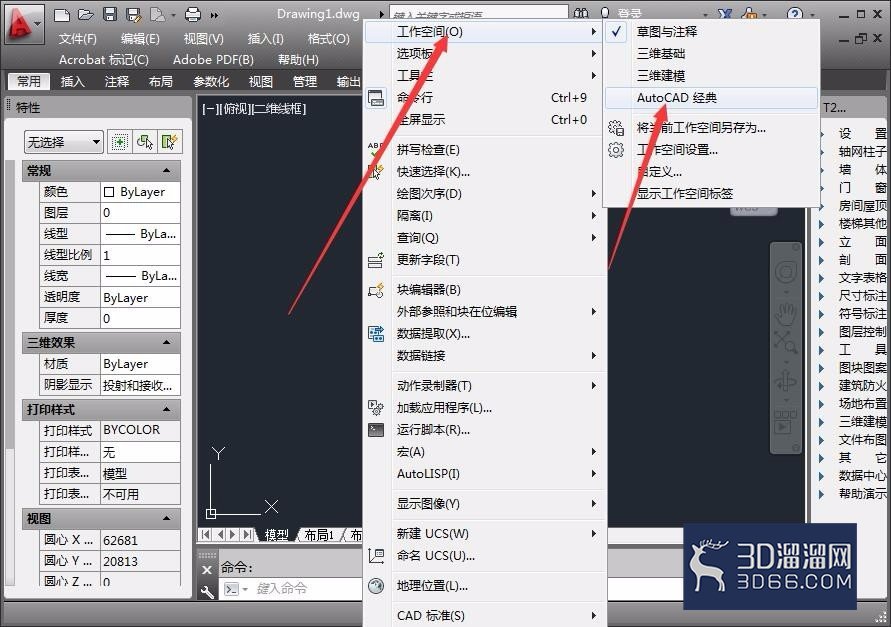The height and width of the screenshot is (627, 891).
Task: Click the 线型 ByLayer value field
Action: coord(140,234)
